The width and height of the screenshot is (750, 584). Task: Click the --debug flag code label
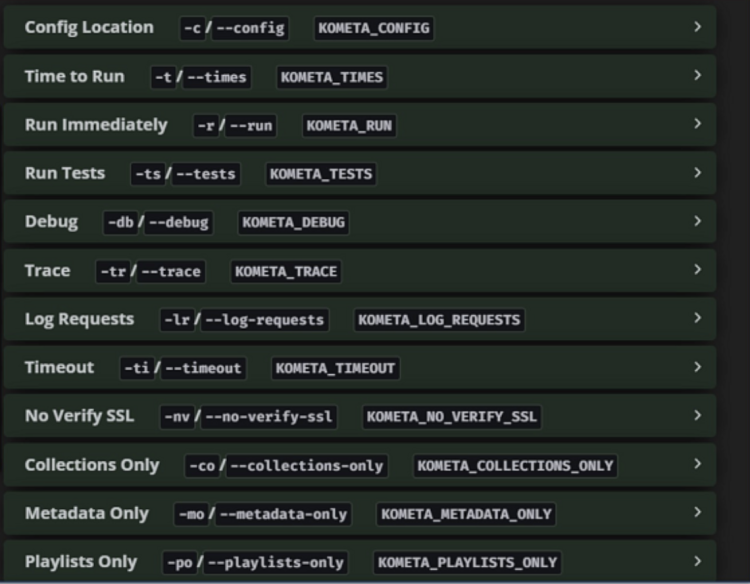click(x=178, y=222)
